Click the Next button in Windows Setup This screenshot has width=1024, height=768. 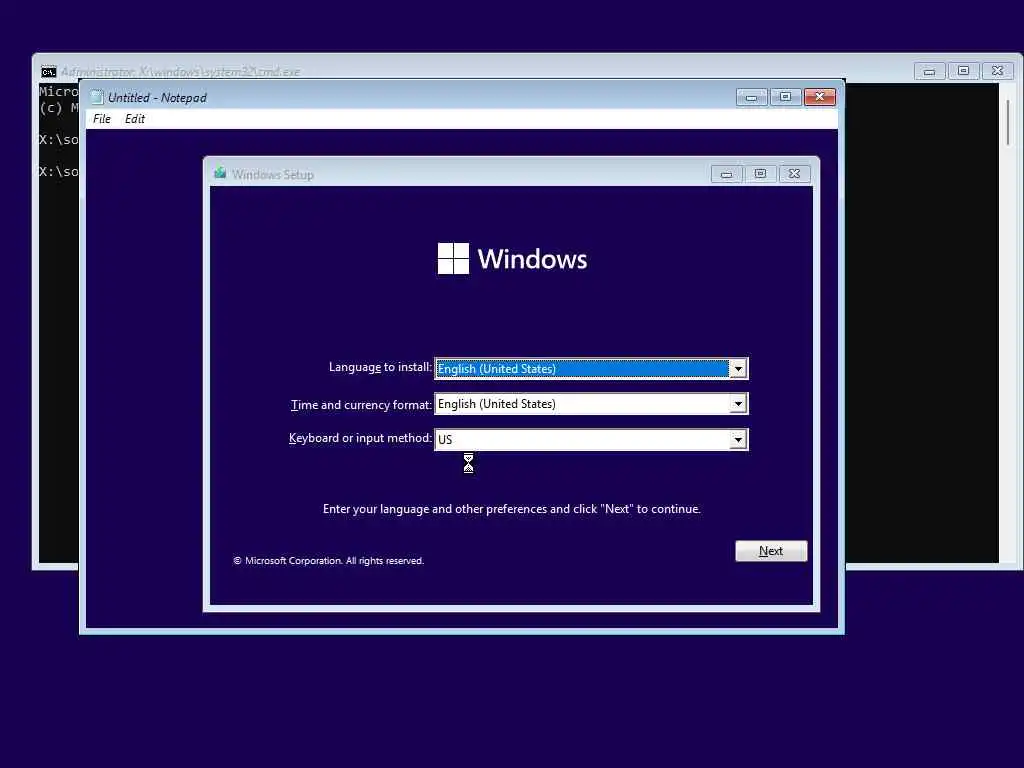click(771, 551)
